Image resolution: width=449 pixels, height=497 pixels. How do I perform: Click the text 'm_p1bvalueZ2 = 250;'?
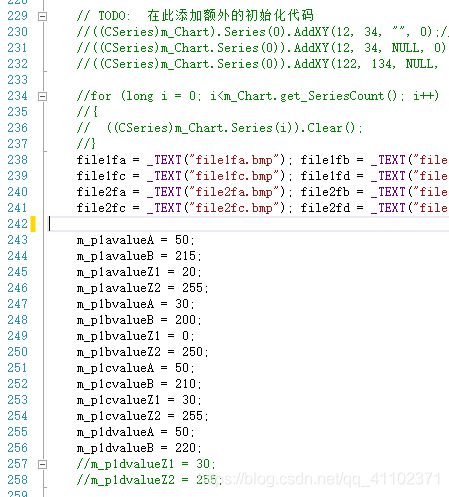click(x=142, y=352)
